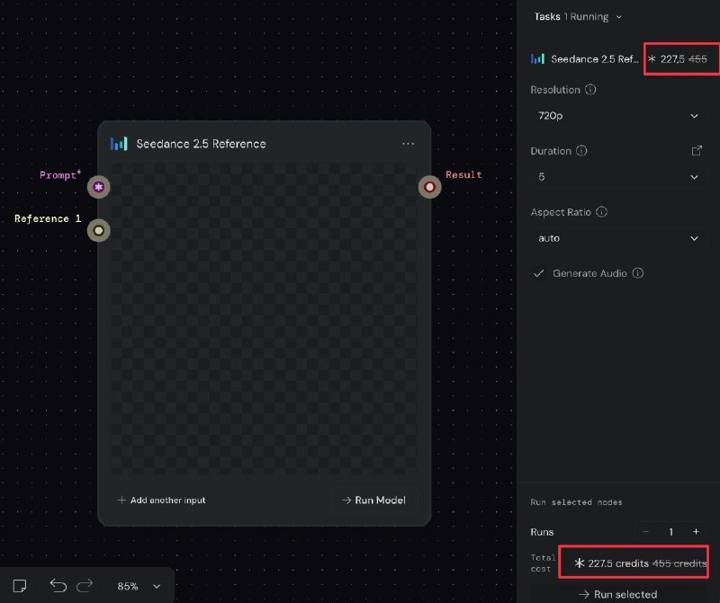Click the Seedance logo on the node header
The height and width of the screenshot is (603, 720).
coord(119,144)
